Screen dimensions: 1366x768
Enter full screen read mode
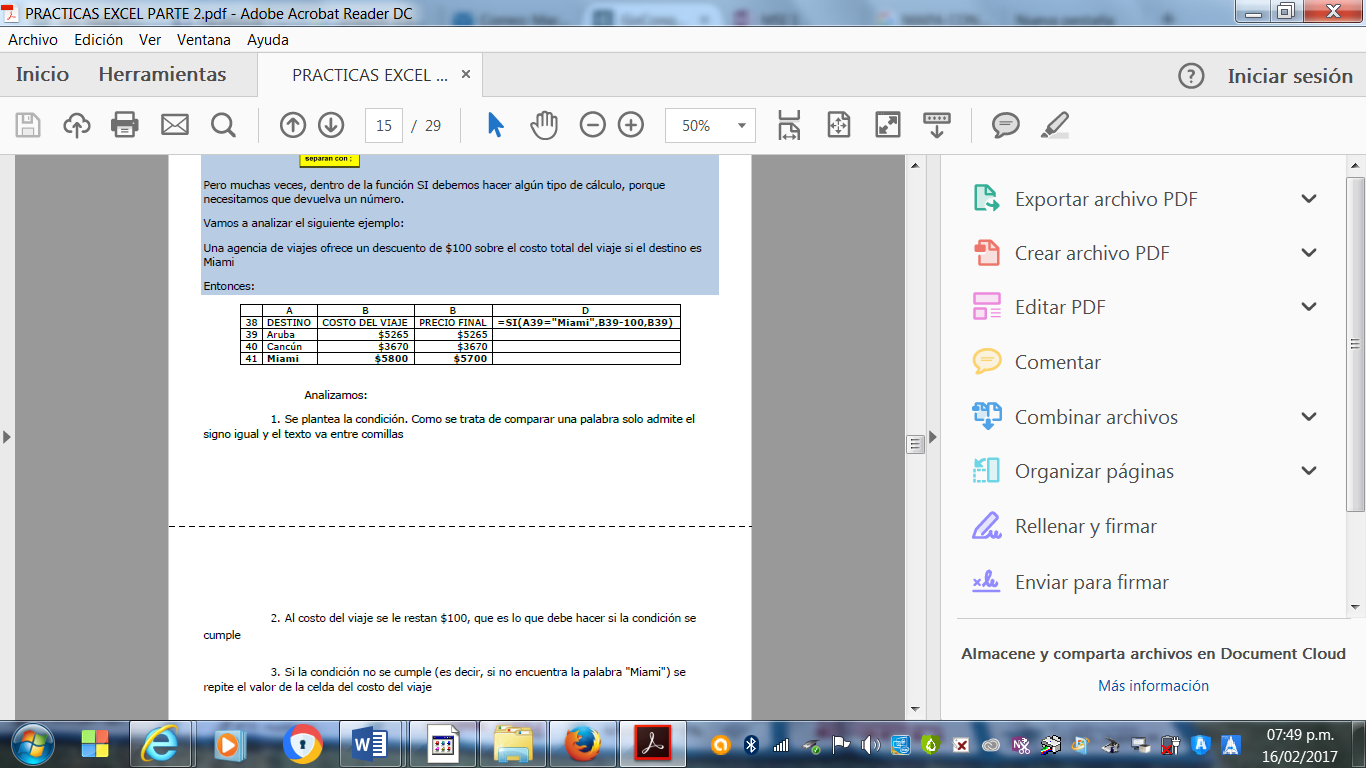pyautogui.click(x=887, y=125)
